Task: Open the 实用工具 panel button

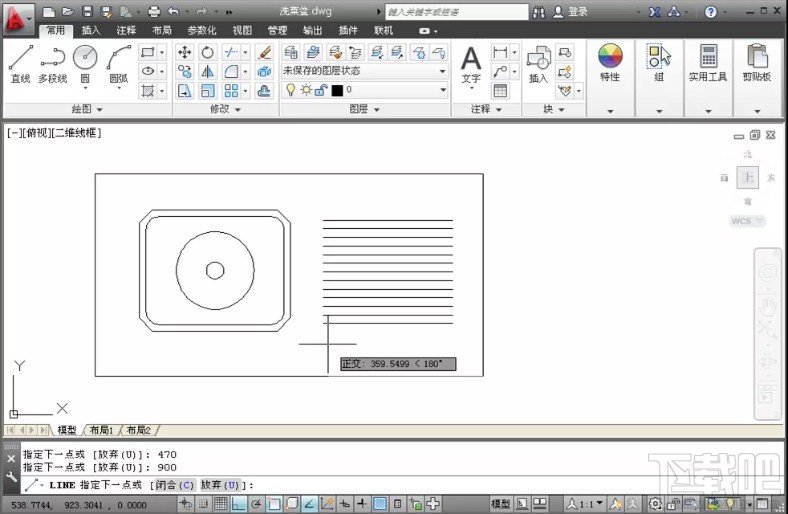Action: (708, 63)
